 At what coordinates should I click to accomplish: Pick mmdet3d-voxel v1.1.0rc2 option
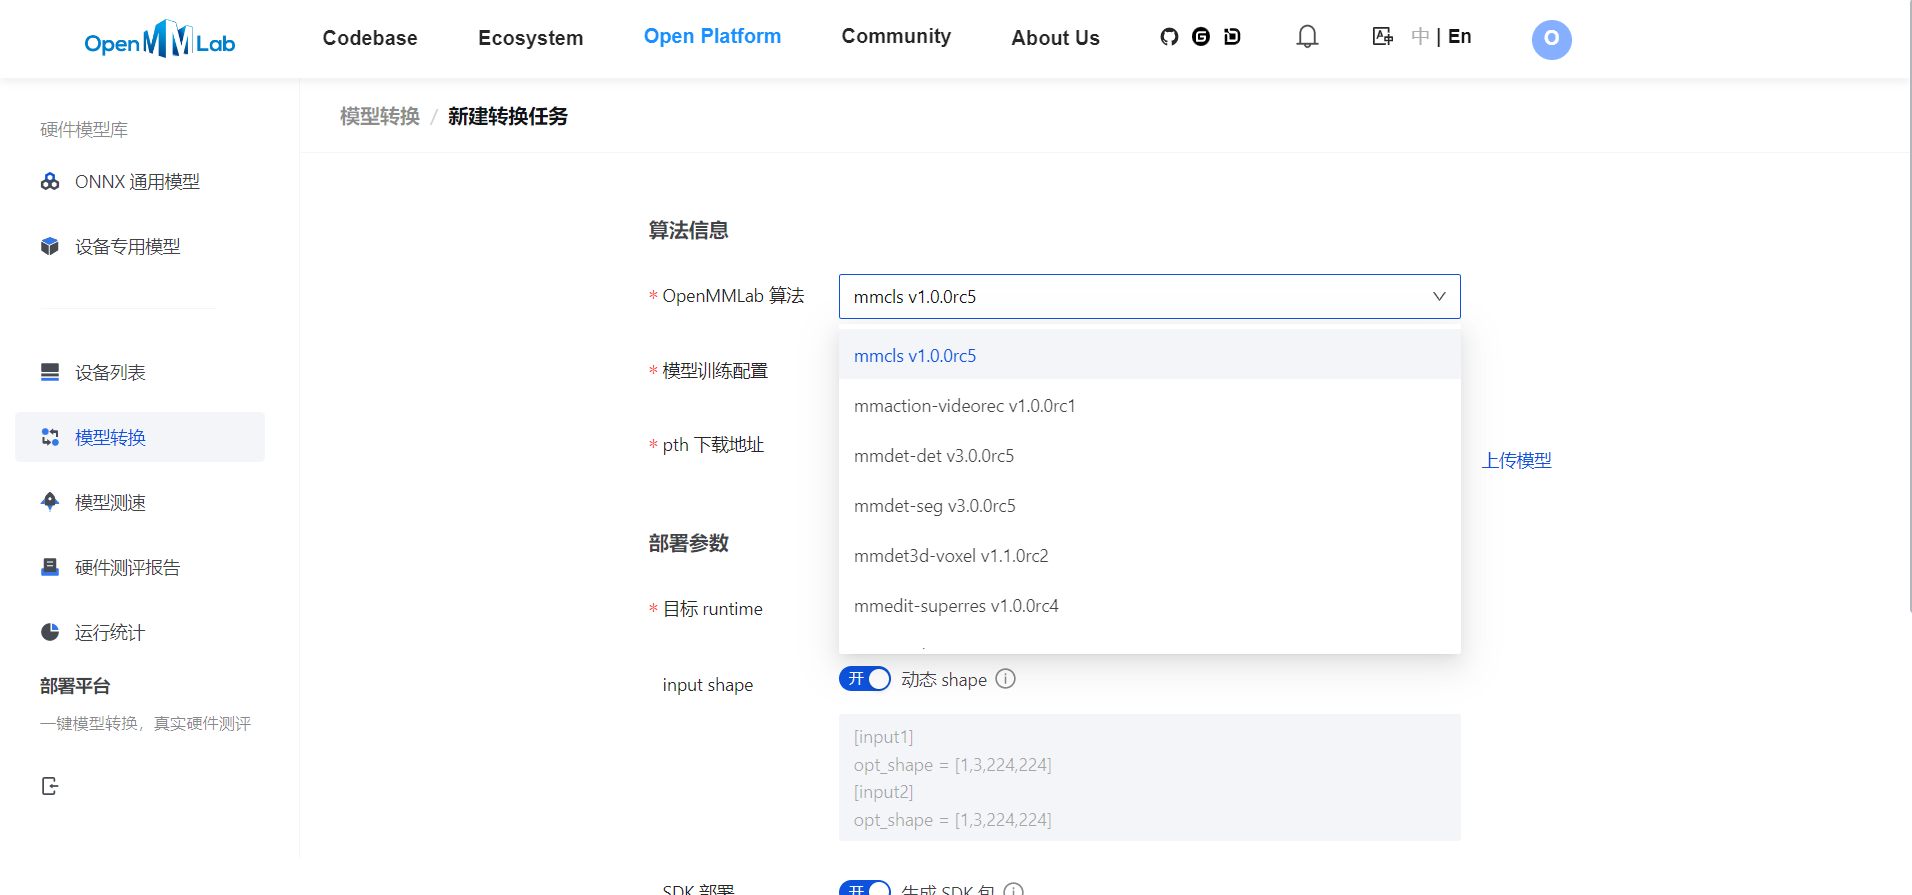pos(1150,556)
